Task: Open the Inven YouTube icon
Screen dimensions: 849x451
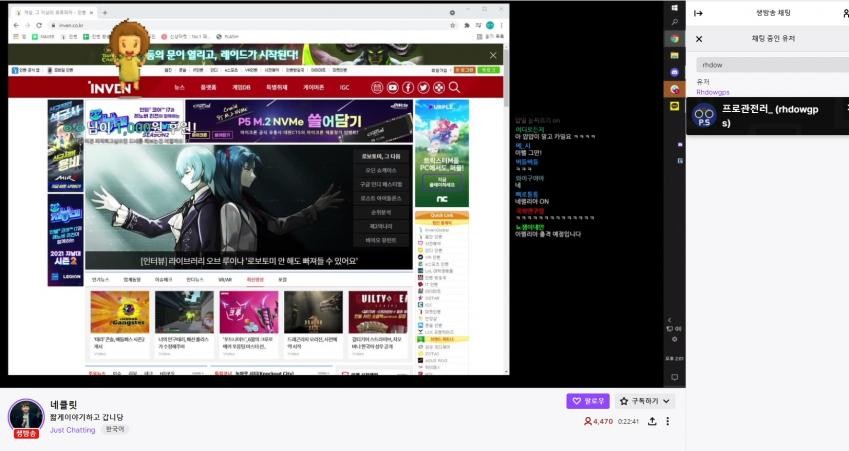Action: pos(393,87)
